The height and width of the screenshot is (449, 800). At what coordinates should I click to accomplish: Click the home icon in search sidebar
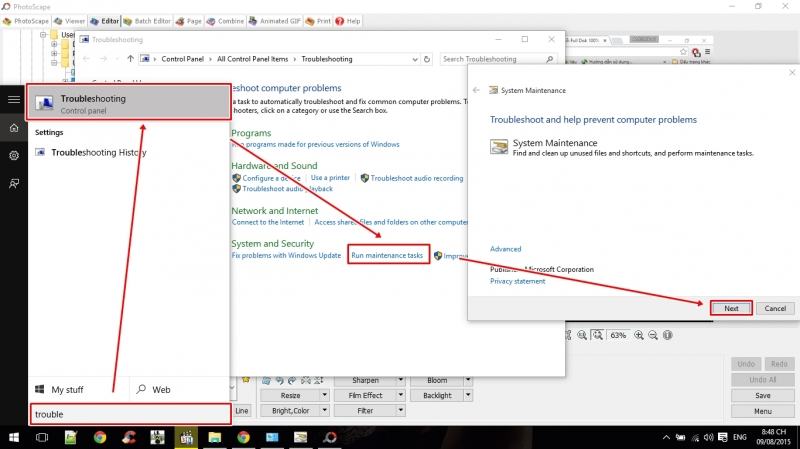14,128
